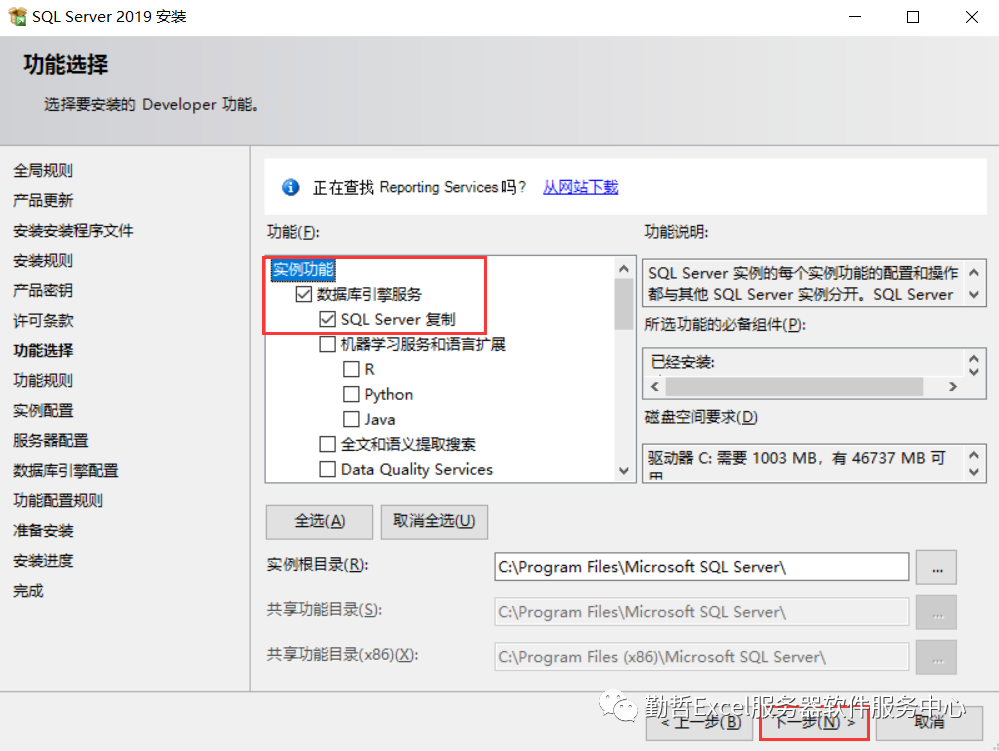Click feature list scroll down arrow
The height and width of the screenshot is (751, 999).
[624, 471]
